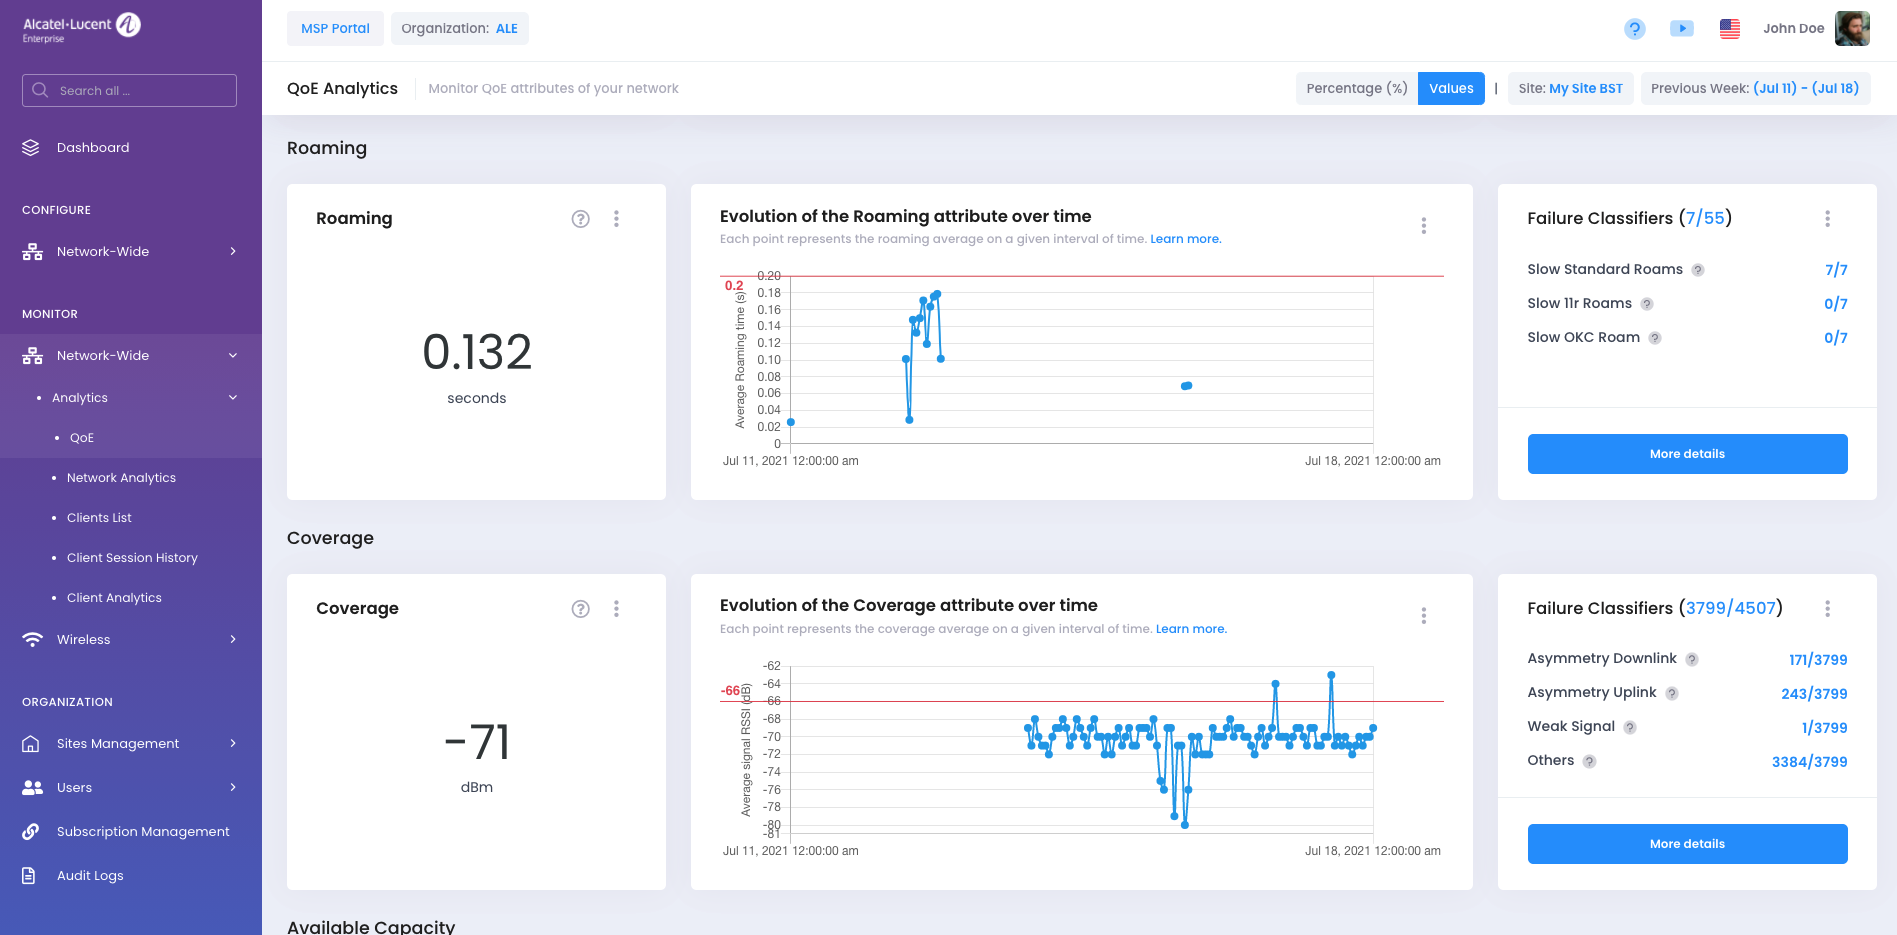Open the video tutorial play icon
The image size is (1897, 935).
(x=1682, y=29)
